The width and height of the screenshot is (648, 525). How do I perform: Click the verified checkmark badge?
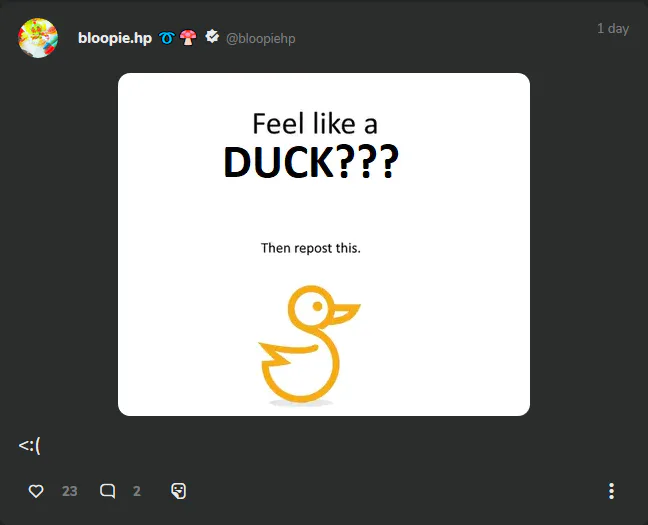tap(212, 37)
